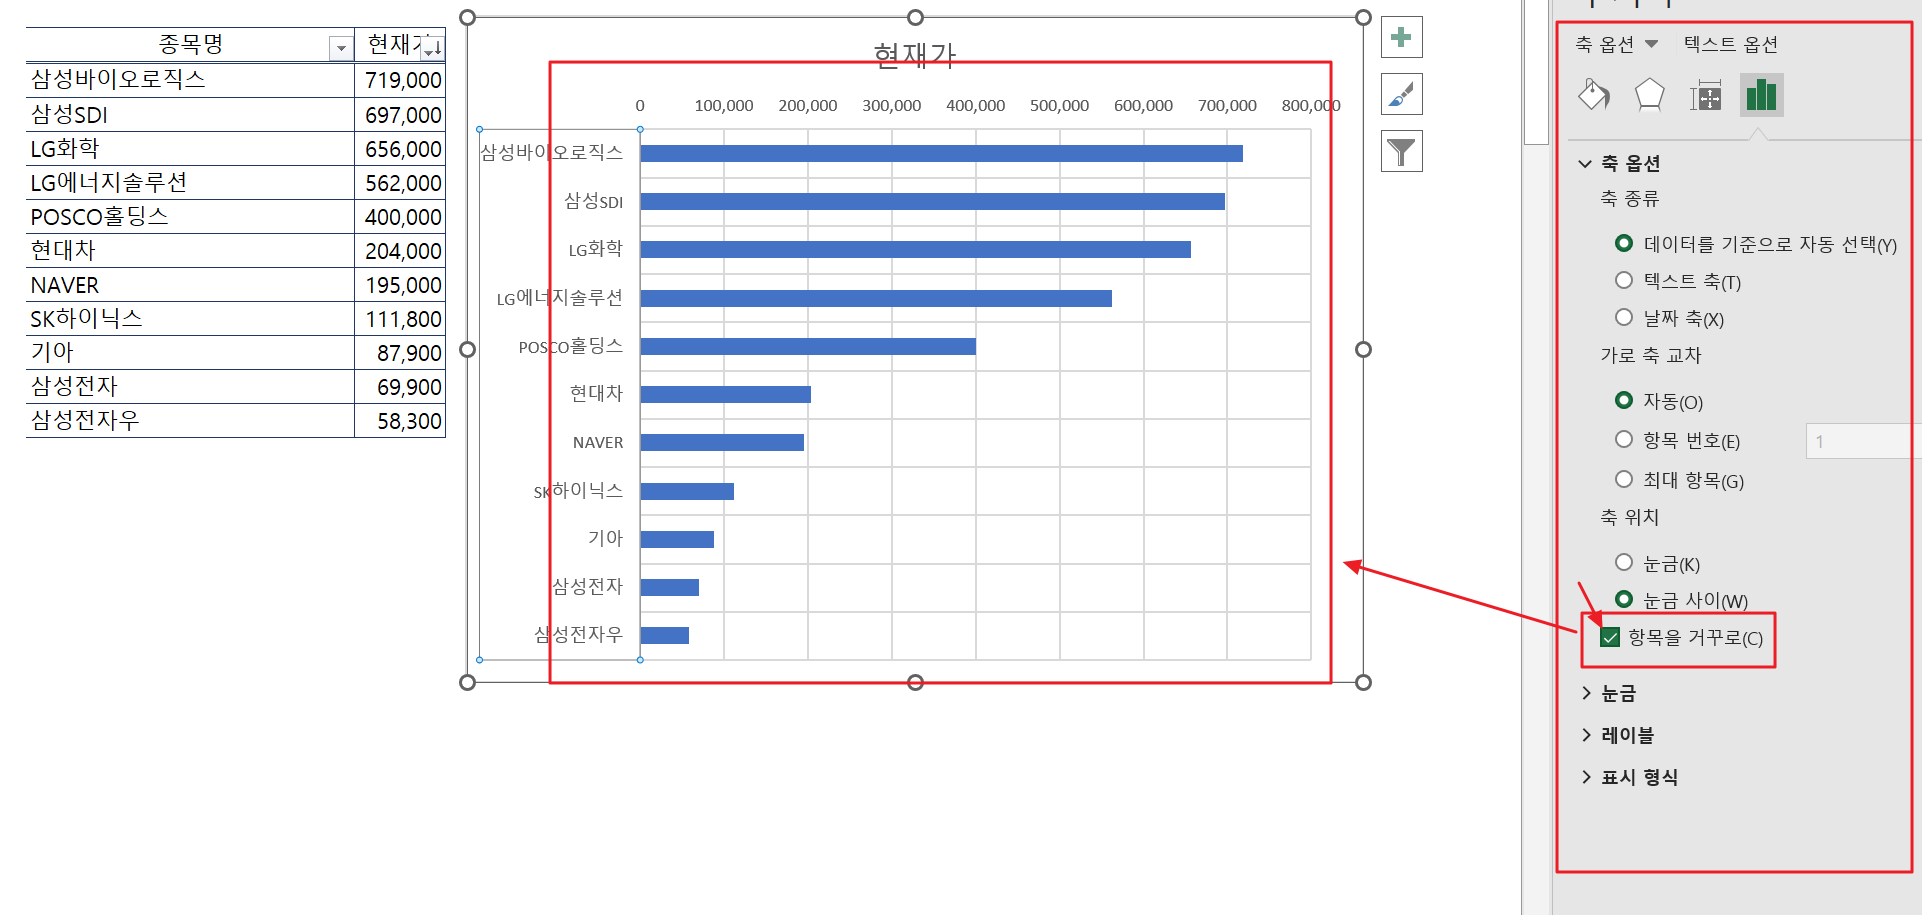The width and height of the screenshot is (1922, 915).
Task: Click the 항목 번호 value input field
Action: [1863, 441]
